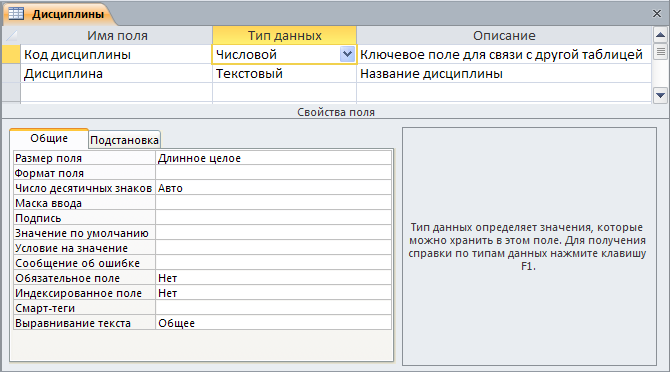Click the table icon on the Дисциплины tab
670x372 pixels.
coord(16,14)
